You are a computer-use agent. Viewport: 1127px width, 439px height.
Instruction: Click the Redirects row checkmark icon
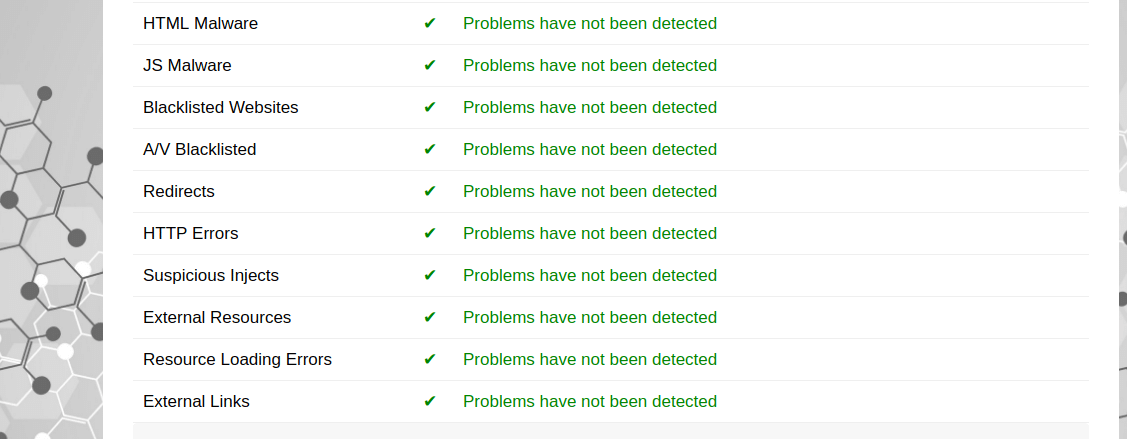[x=430, y=191]
